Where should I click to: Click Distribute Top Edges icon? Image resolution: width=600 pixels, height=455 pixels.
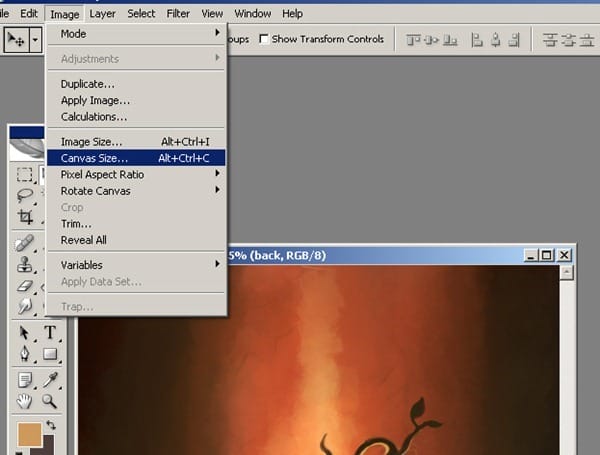click(x=550, y=39)
